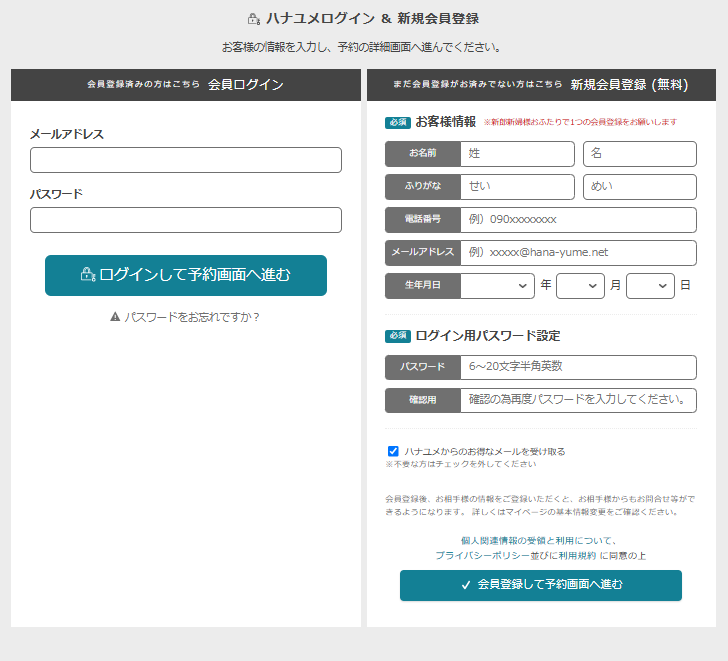Image resolution: width=728 pixels, height=661 pixels.
Task: Click the lock icon beside the ハナユメログイン title
Action: (x=254, y=19)
